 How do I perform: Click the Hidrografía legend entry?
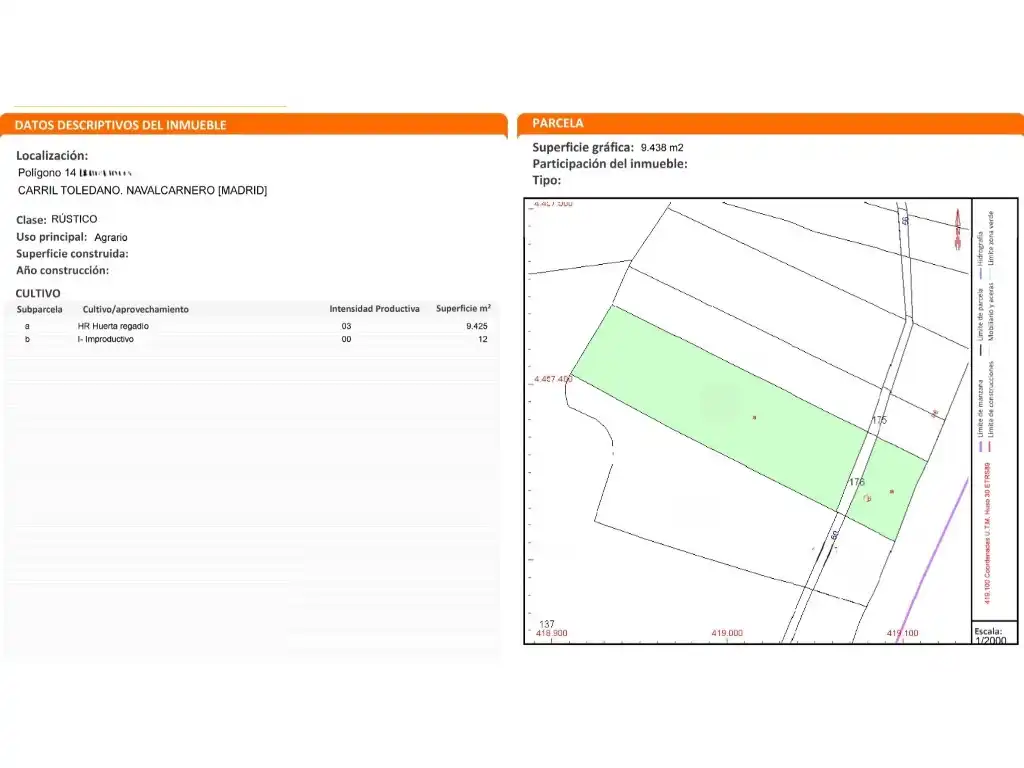click(x=980, y=255)
